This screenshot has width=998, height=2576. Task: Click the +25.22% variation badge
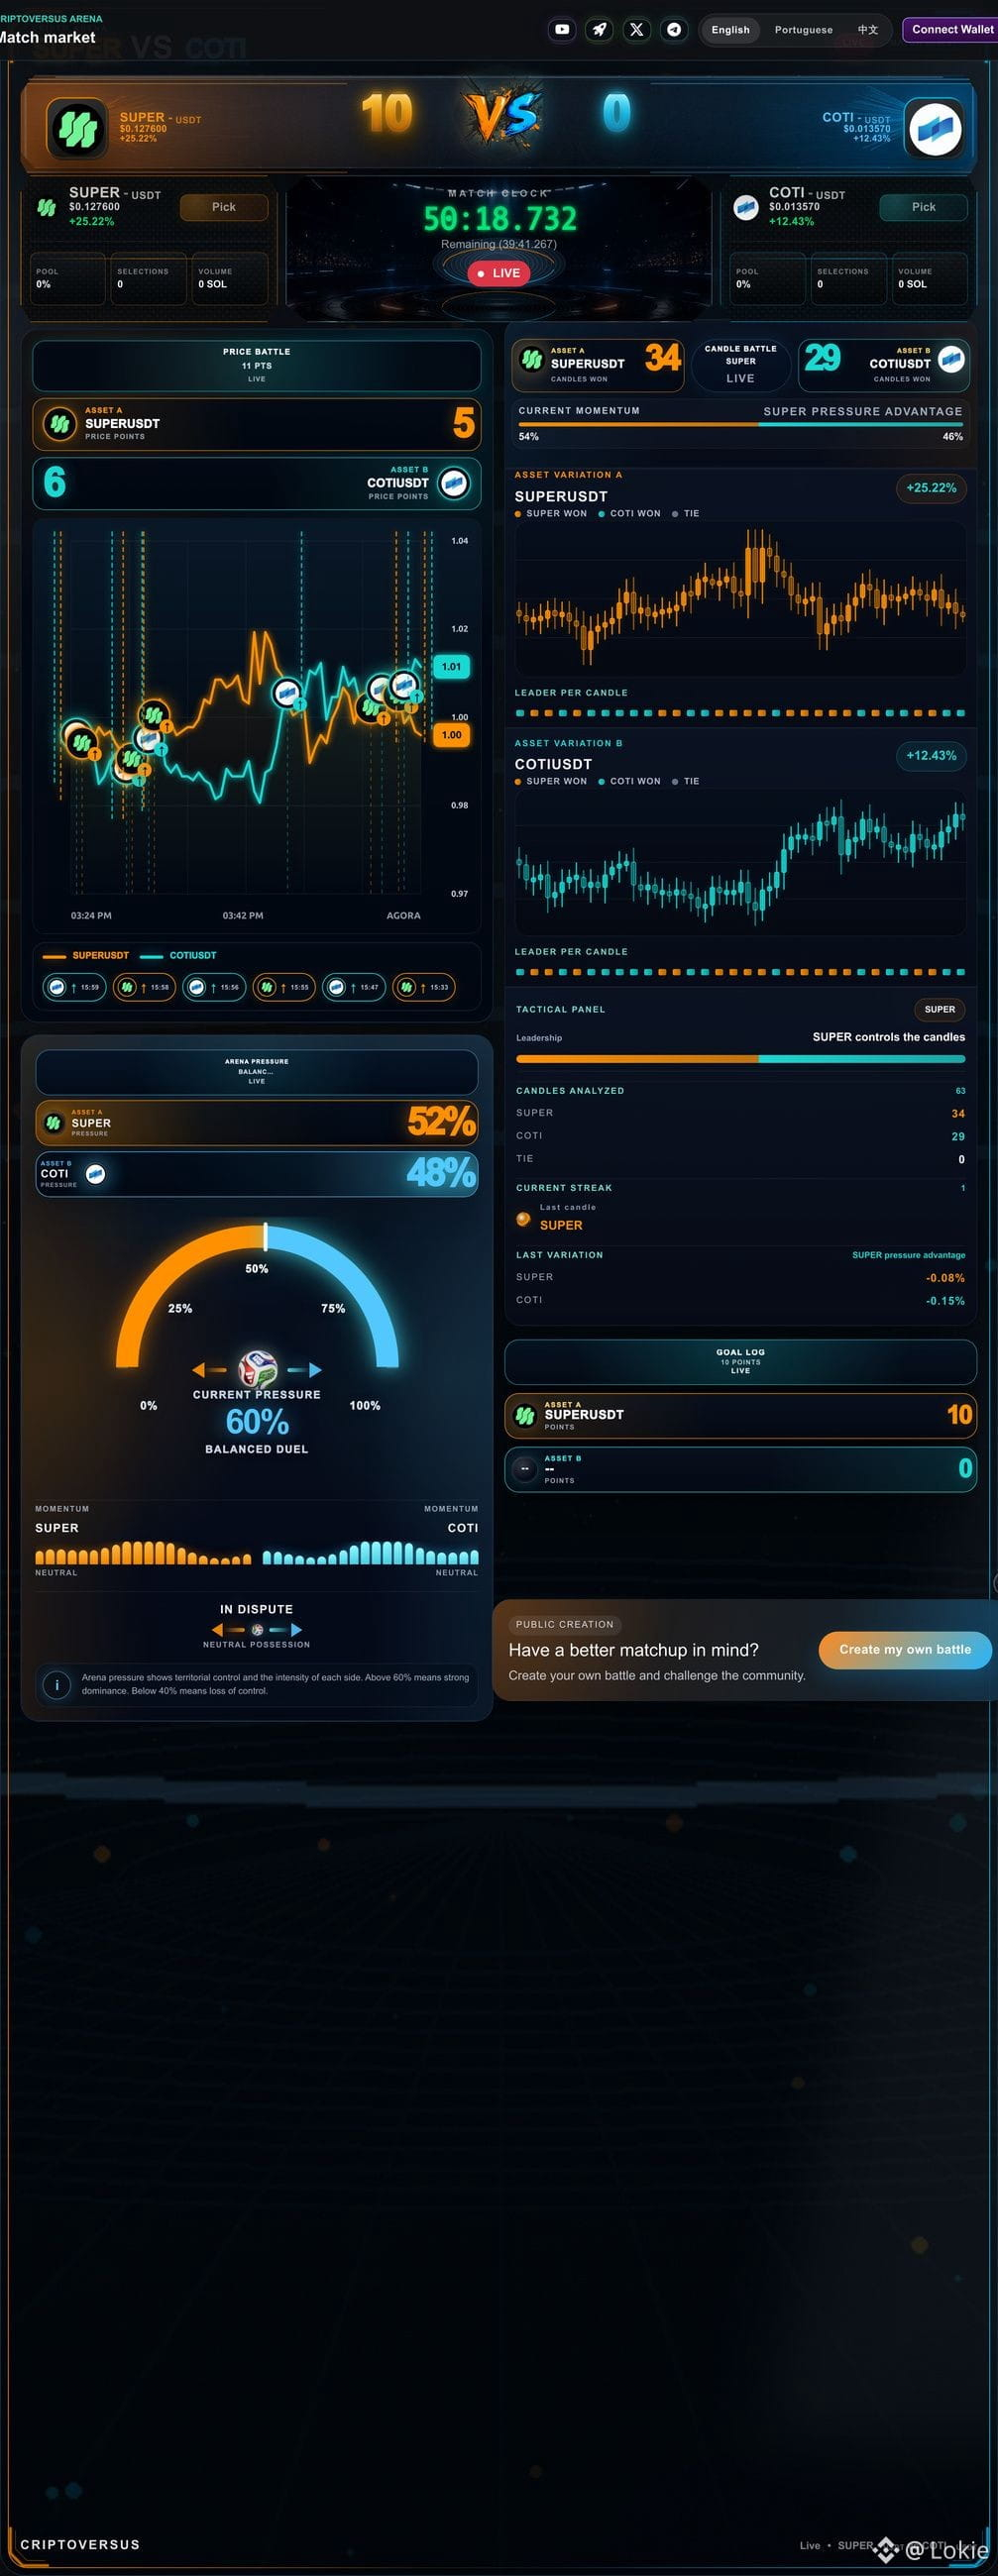(x=931, y=488)
